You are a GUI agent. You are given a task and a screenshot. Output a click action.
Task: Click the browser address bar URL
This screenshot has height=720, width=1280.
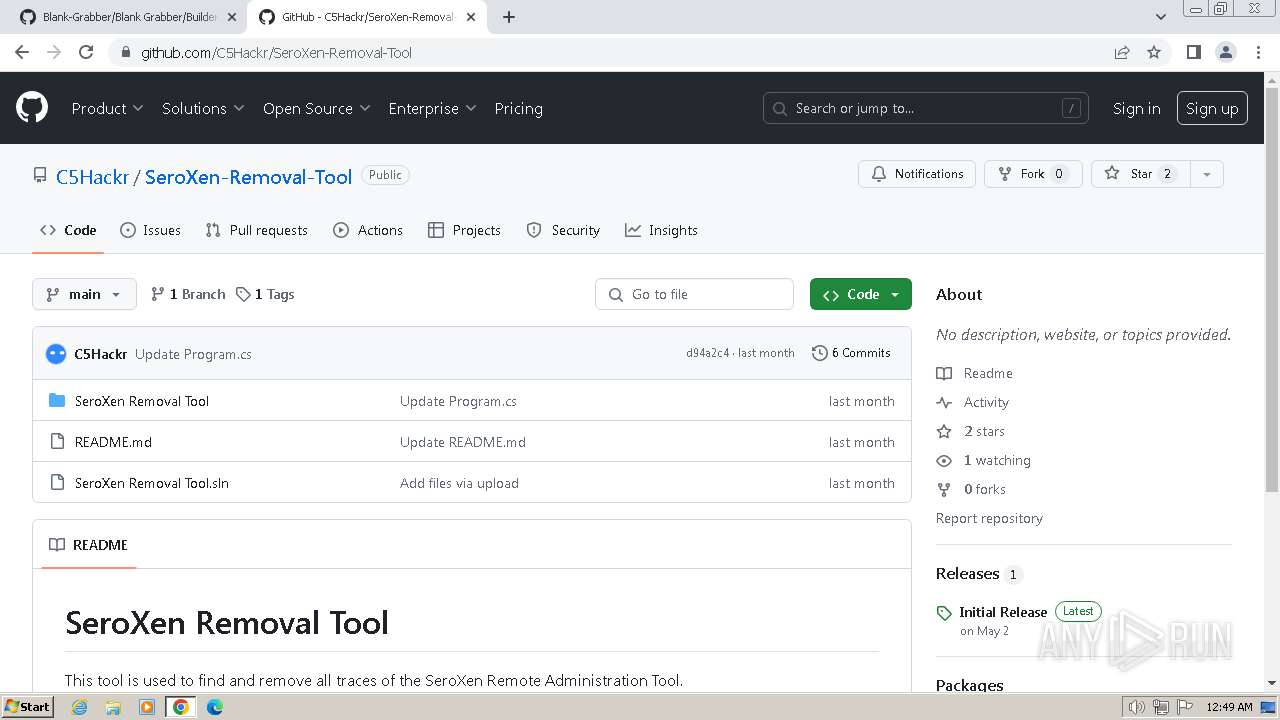coord(276,52)
